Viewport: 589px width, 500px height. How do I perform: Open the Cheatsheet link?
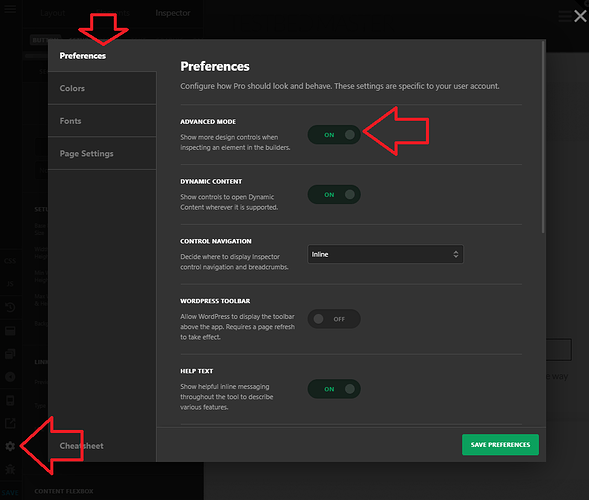coord(82,446)
